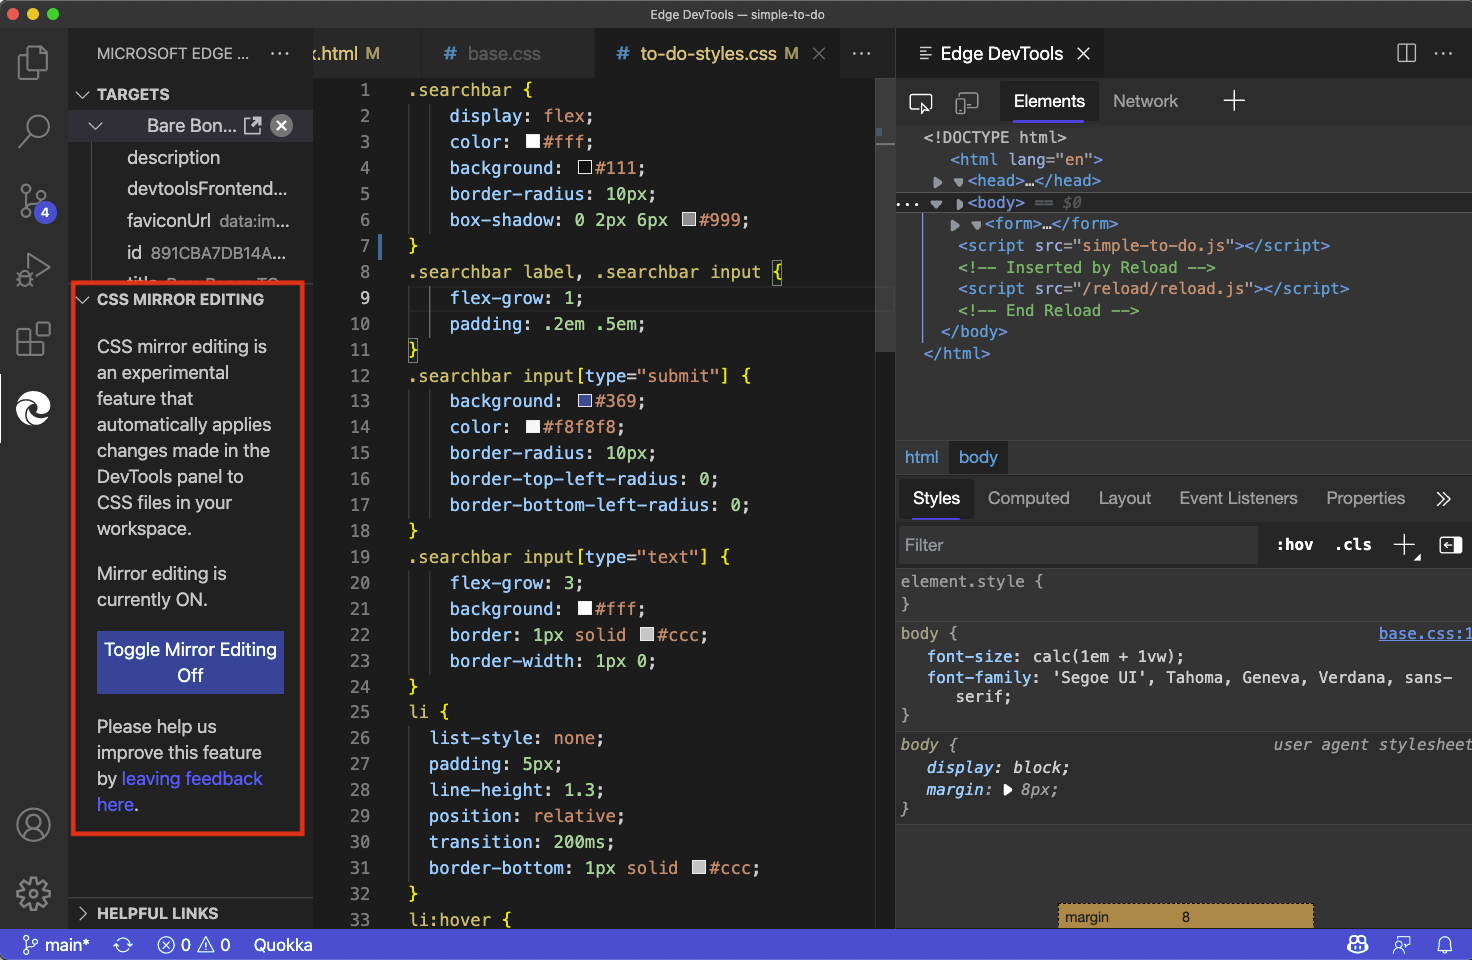
Task: Select the inspect element tool in DevTools
Action: (920, 102)
